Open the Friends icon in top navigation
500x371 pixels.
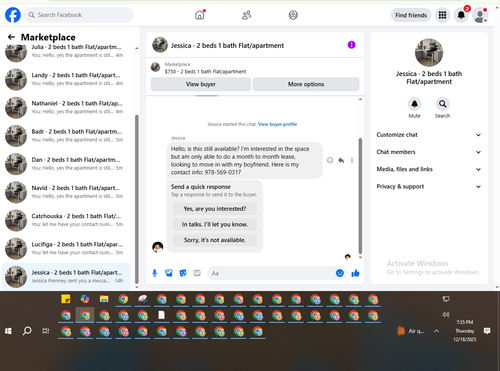coord(246,15)
